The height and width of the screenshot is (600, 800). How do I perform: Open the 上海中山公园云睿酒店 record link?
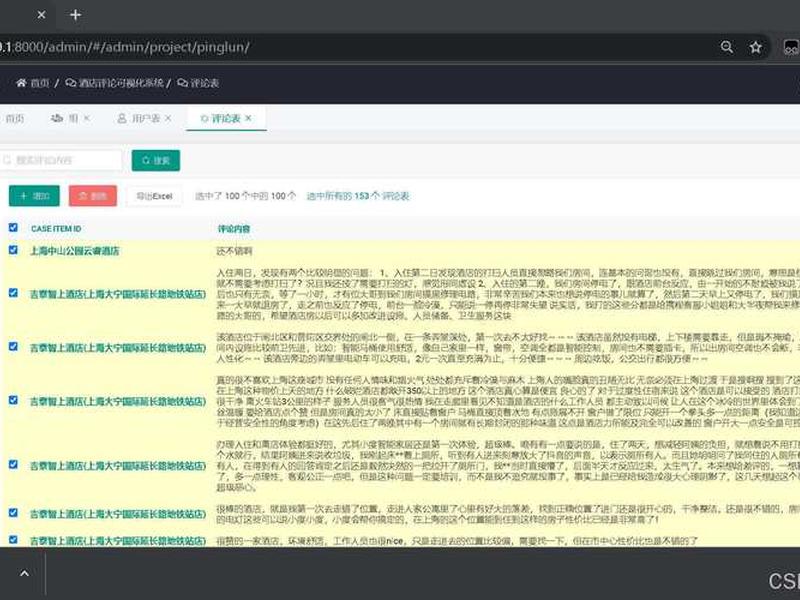[x=74, y=251]
